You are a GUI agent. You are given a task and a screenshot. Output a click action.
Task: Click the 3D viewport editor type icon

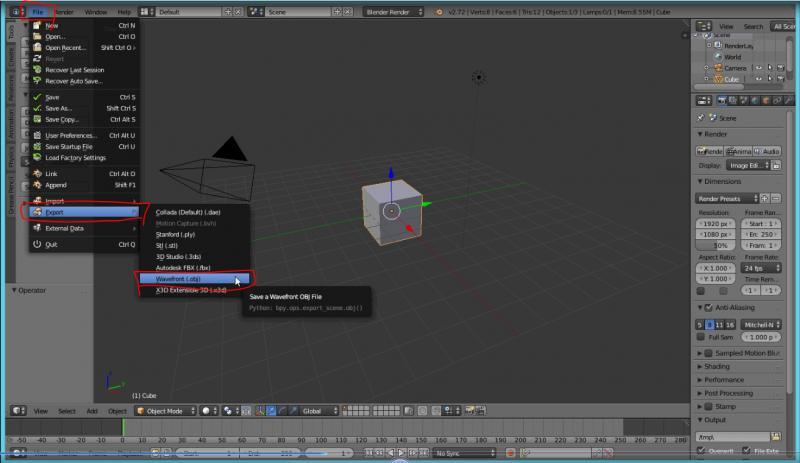tap(16, 410)
